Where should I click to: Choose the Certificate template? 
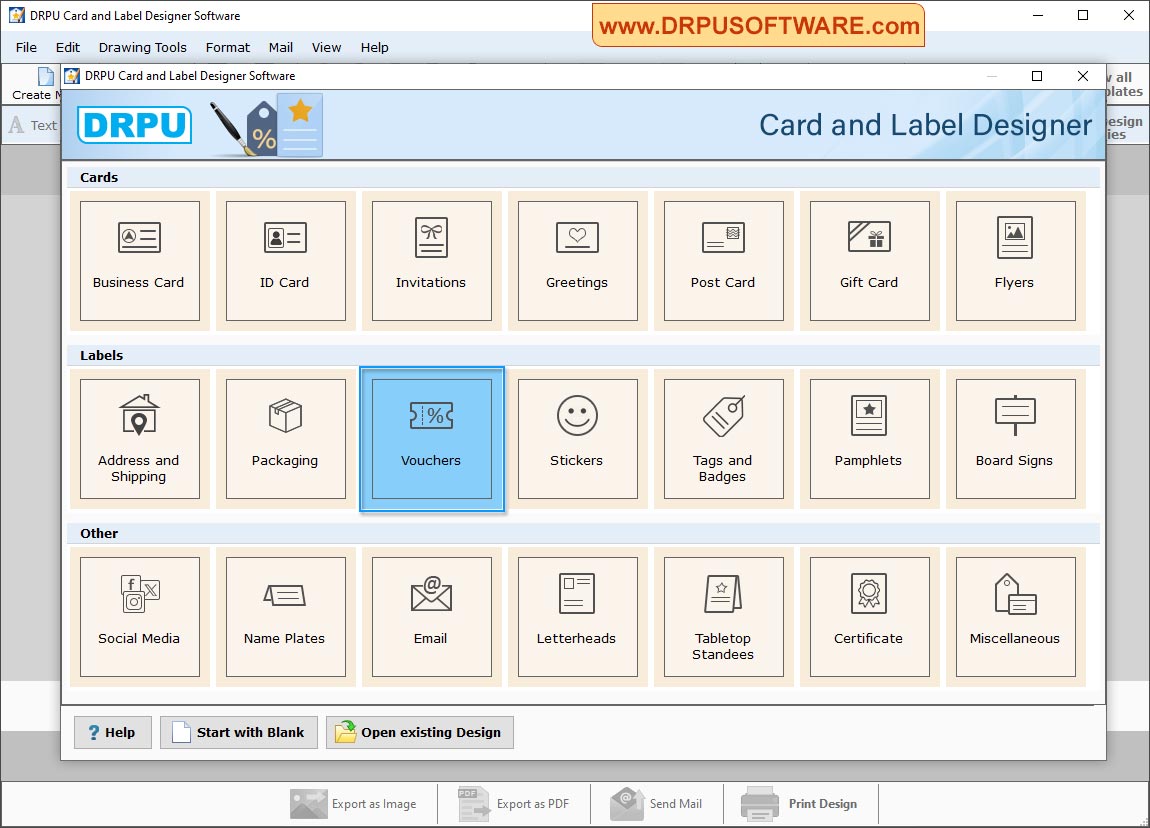point(868,616)
